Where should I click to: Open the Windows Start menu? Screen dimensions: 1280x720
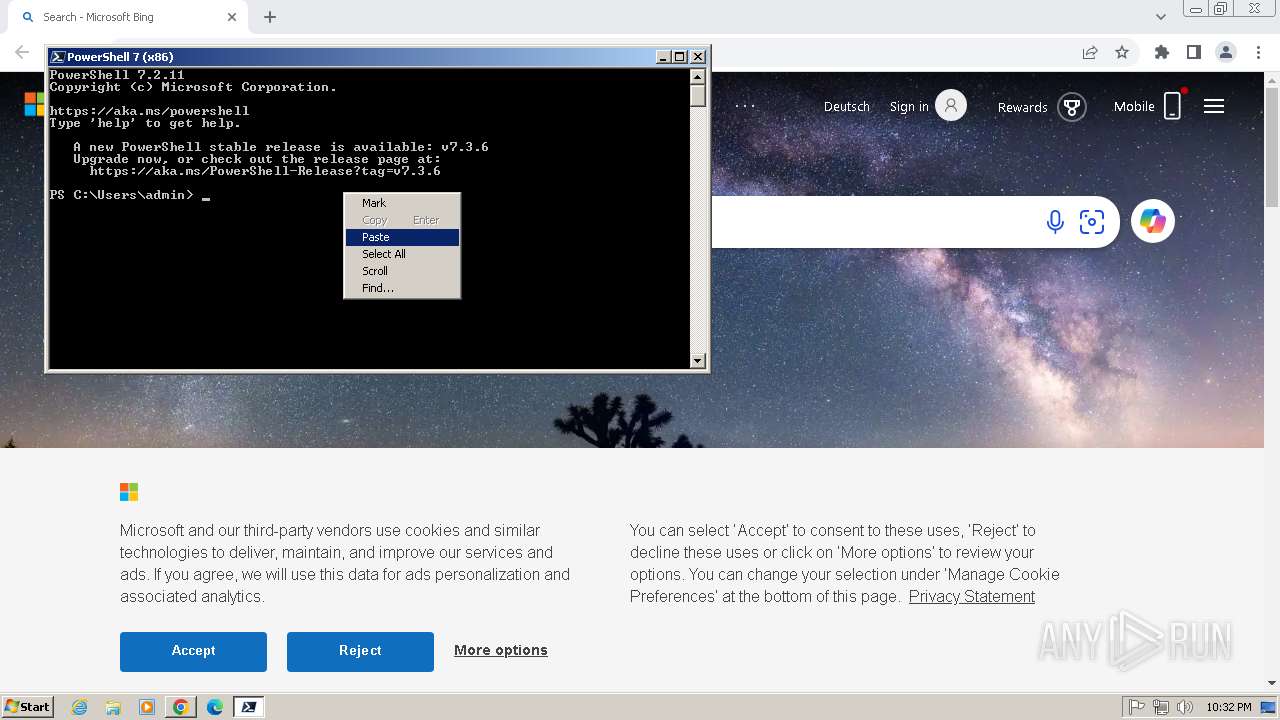pos(27,707)
